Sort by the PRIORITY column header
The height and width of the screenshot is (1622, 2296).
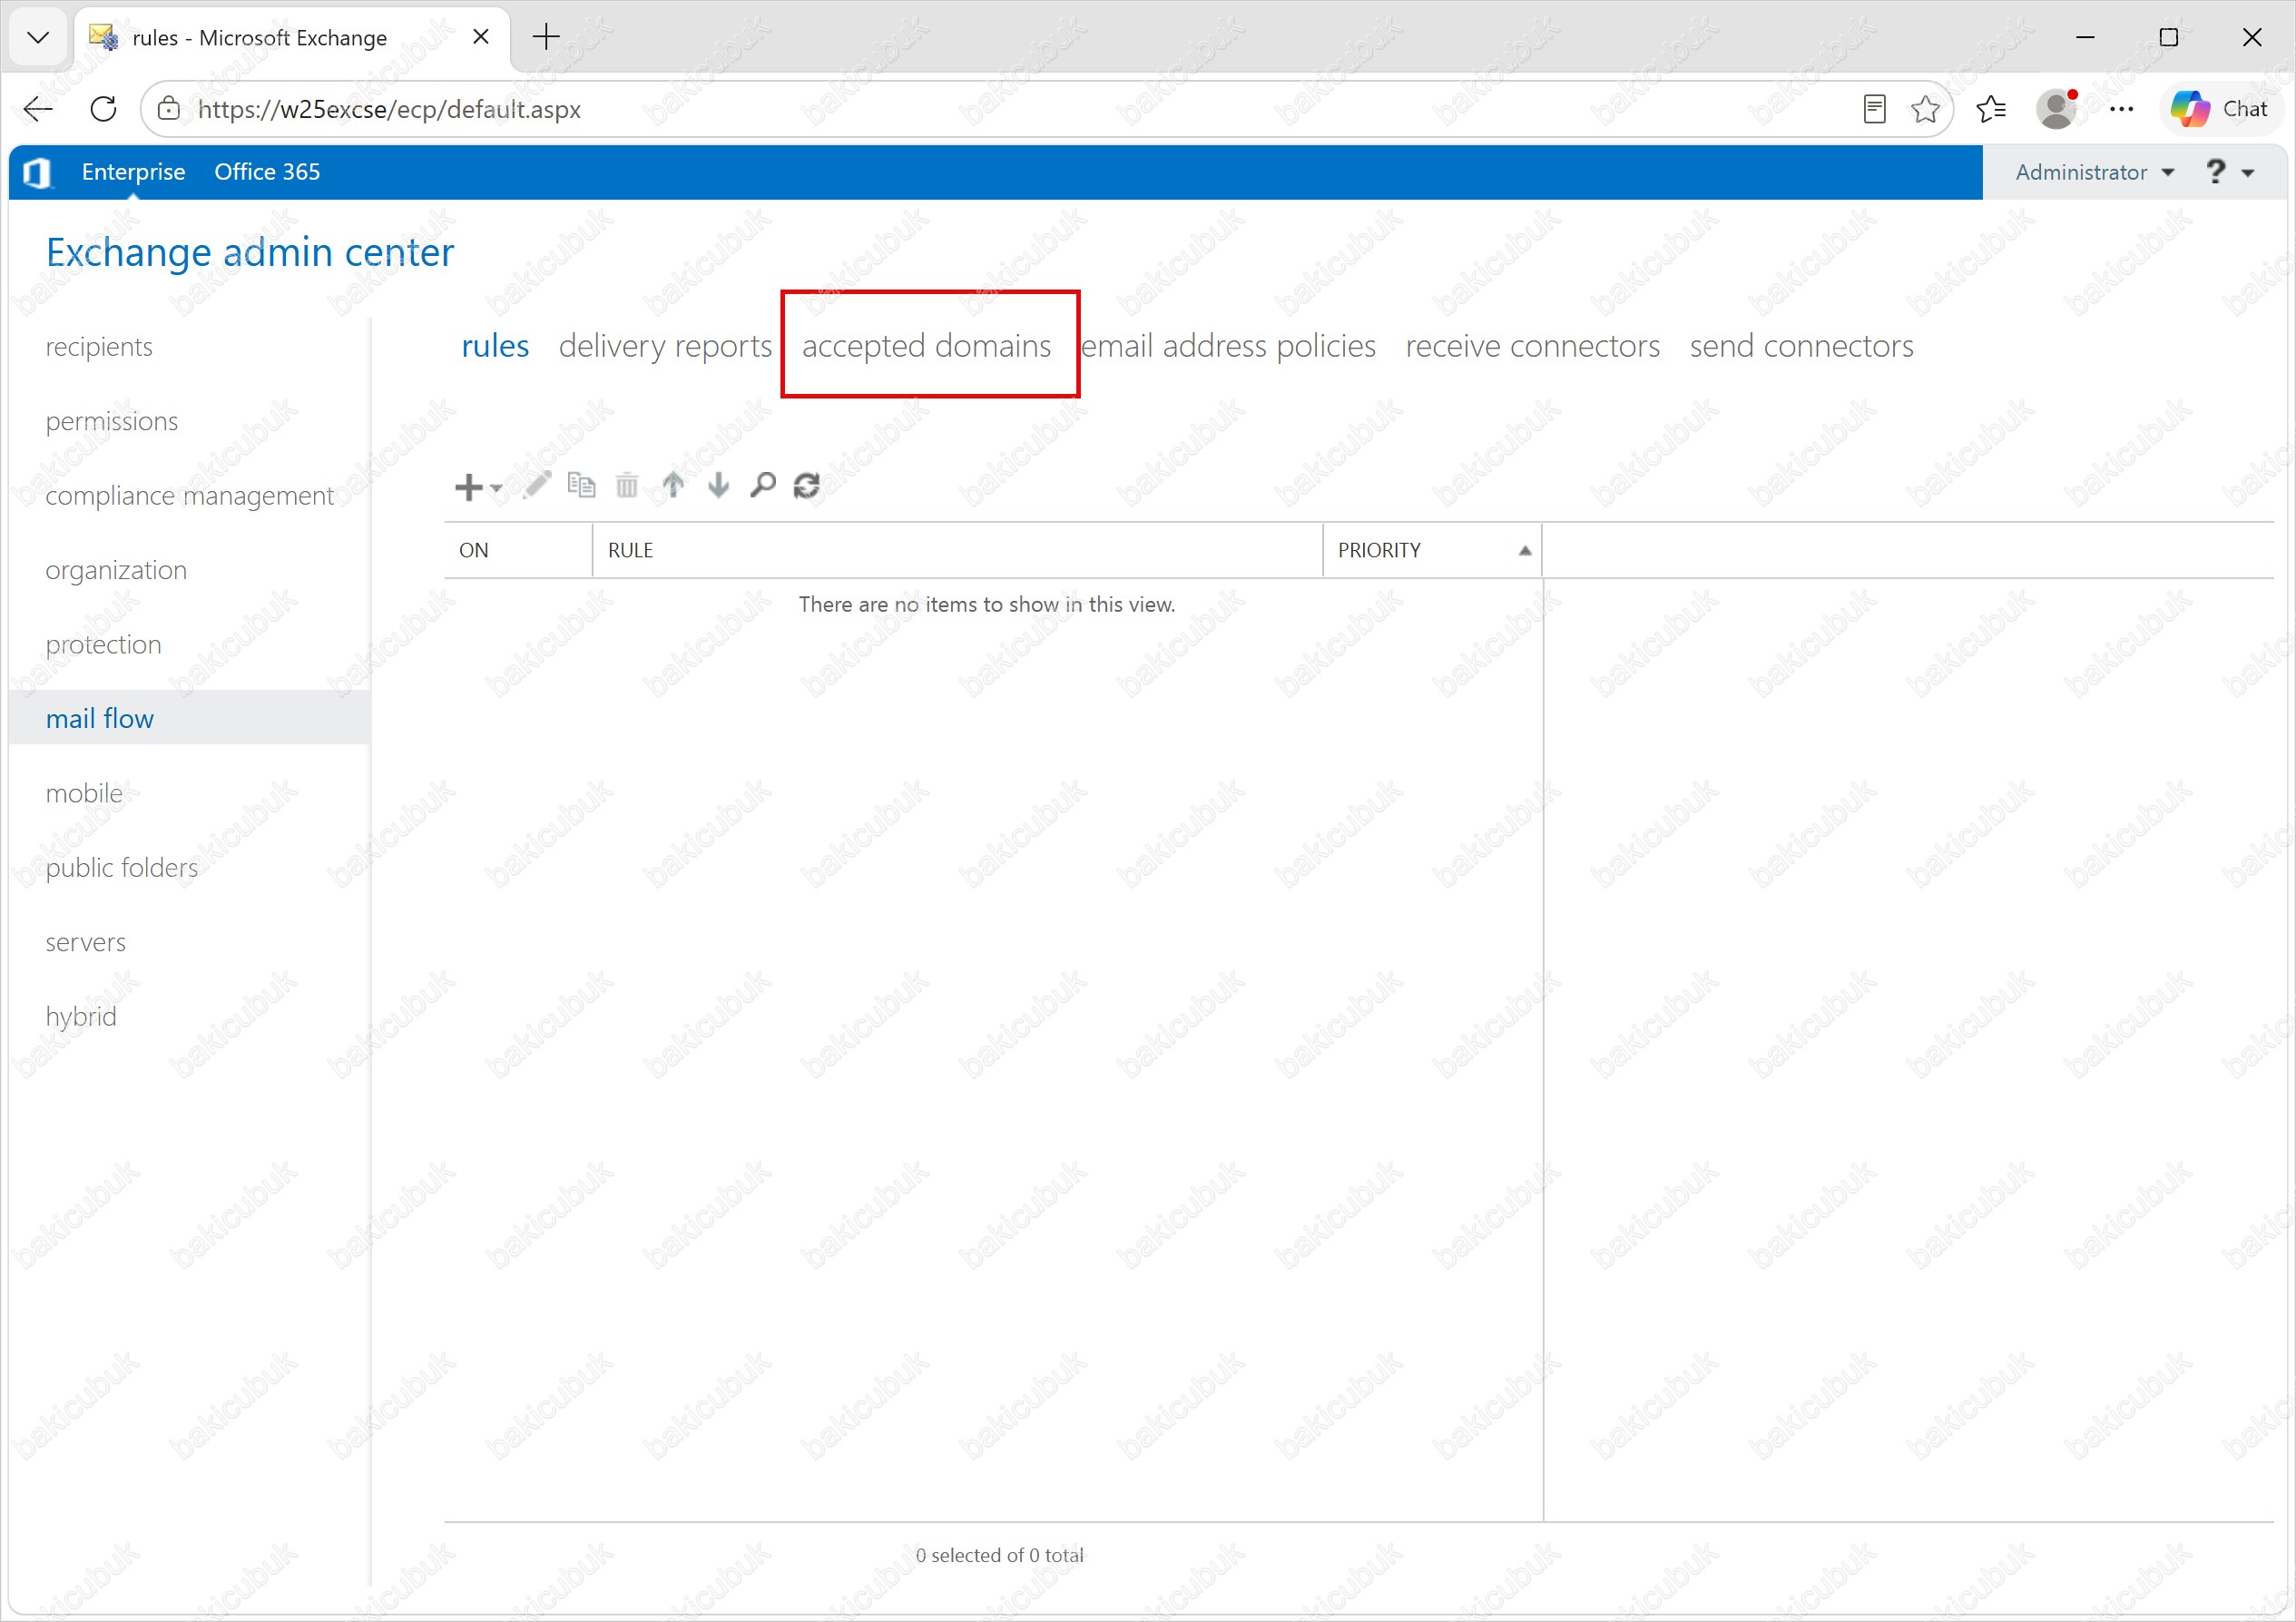coord(1431,550)
